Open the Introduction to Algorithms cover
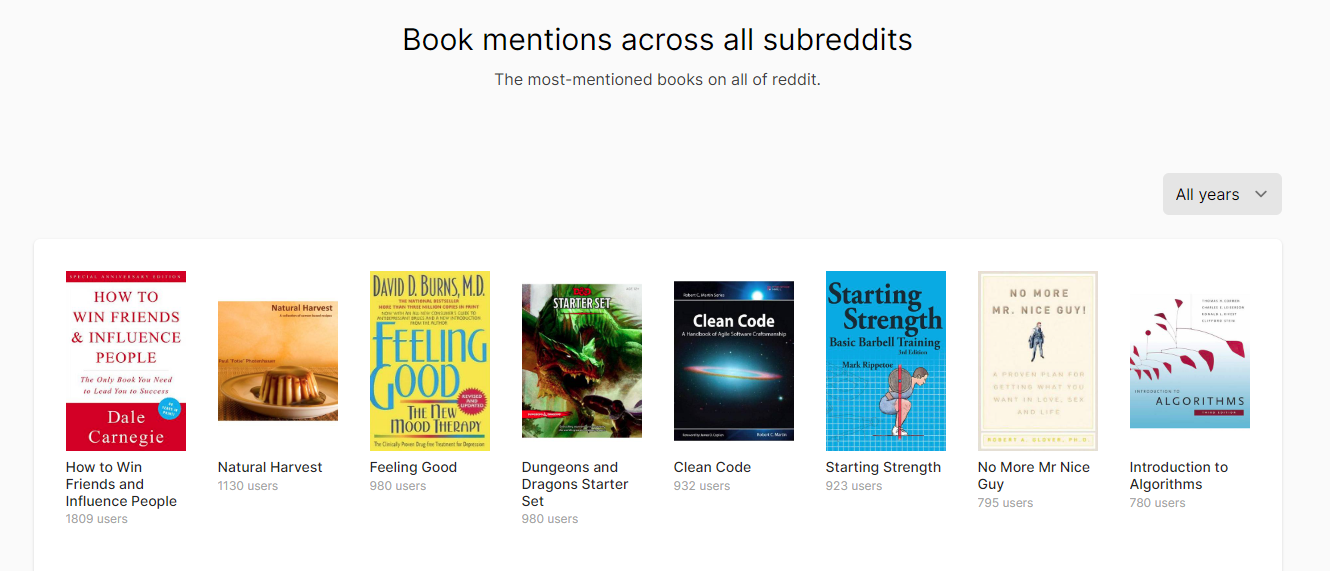Screen dimensions: 1330x571 click(1190, 361)
